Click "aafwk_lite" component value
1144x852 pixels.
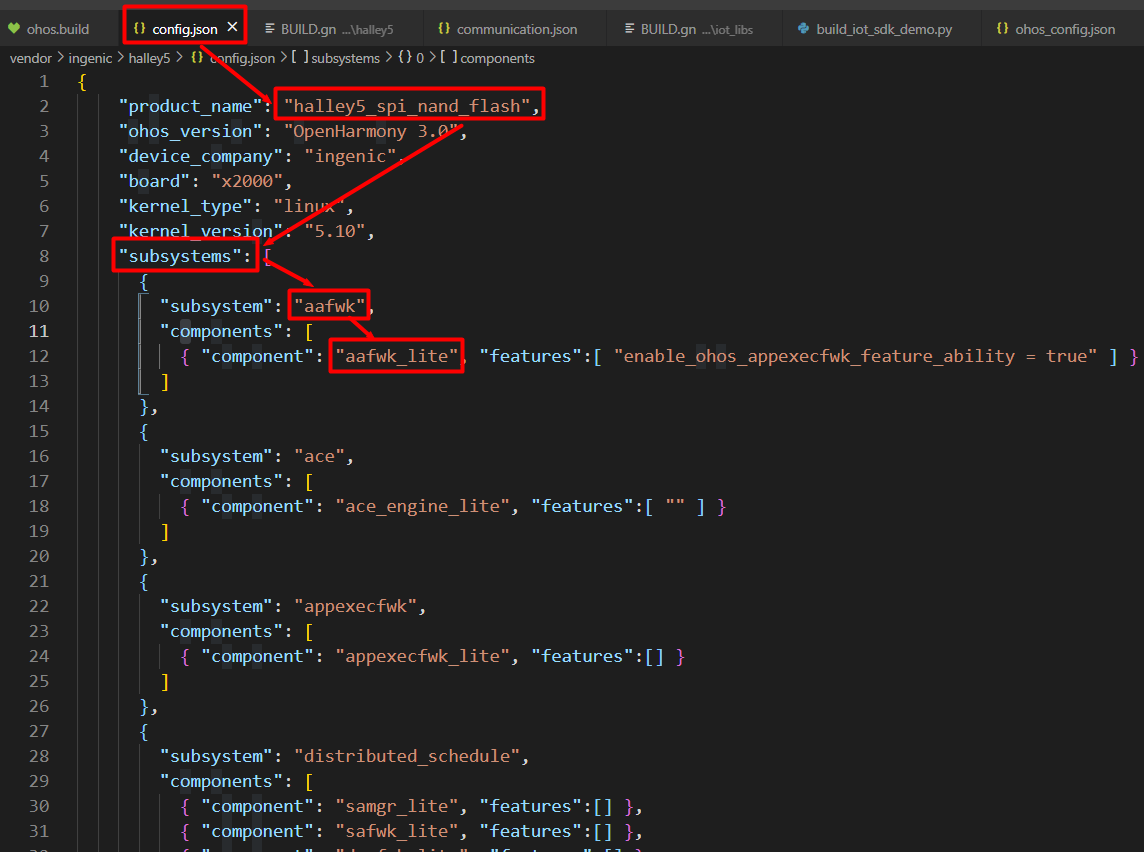(397, 356)
